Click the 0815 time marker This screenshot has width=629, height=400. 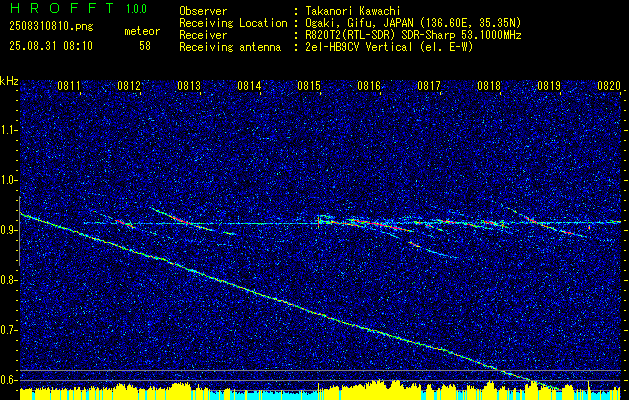point(309,86)
